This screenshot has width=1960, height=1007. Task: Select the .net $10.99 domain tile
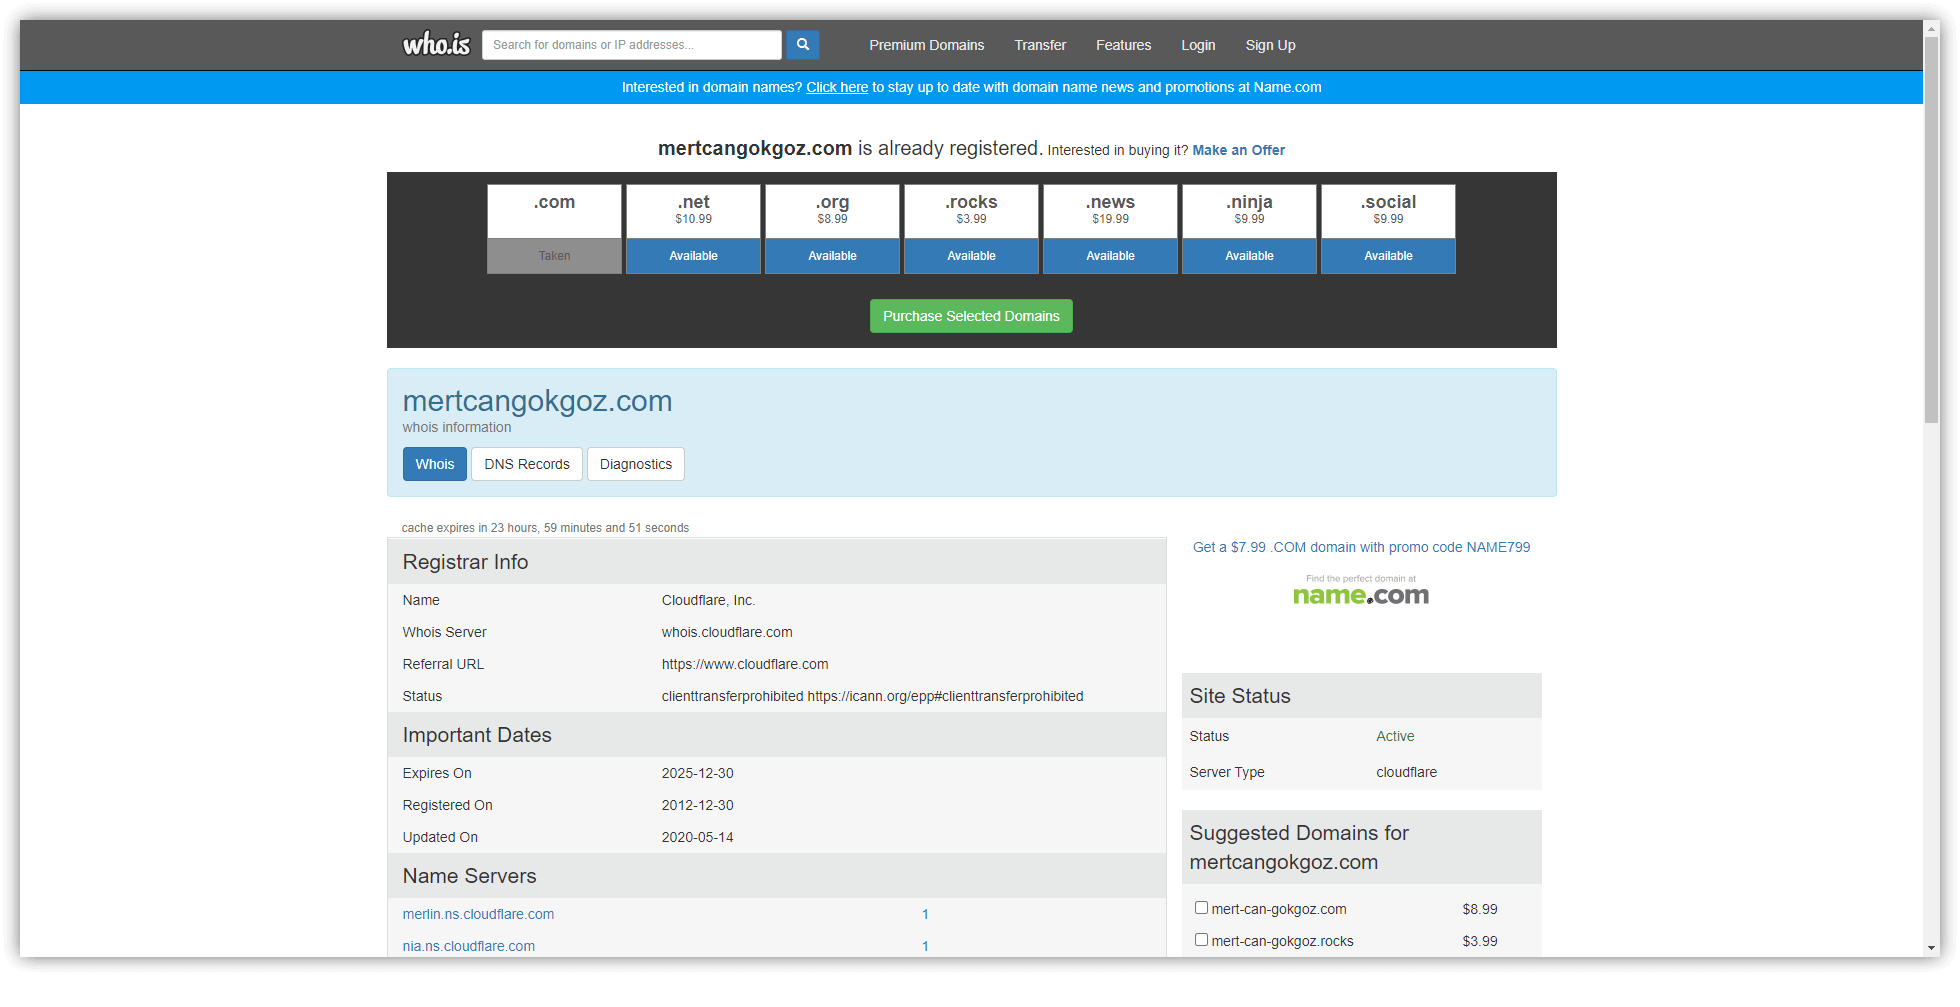point(693,229)
